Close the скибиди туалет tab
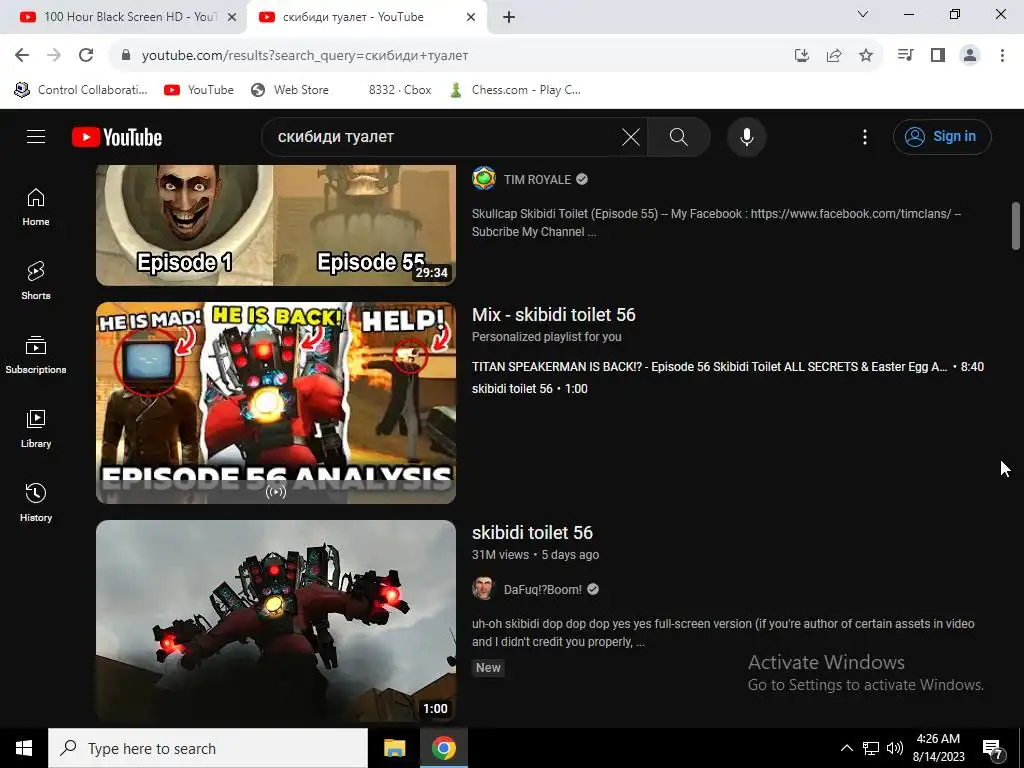This screenshot has height=768, width=1024. 471,18
